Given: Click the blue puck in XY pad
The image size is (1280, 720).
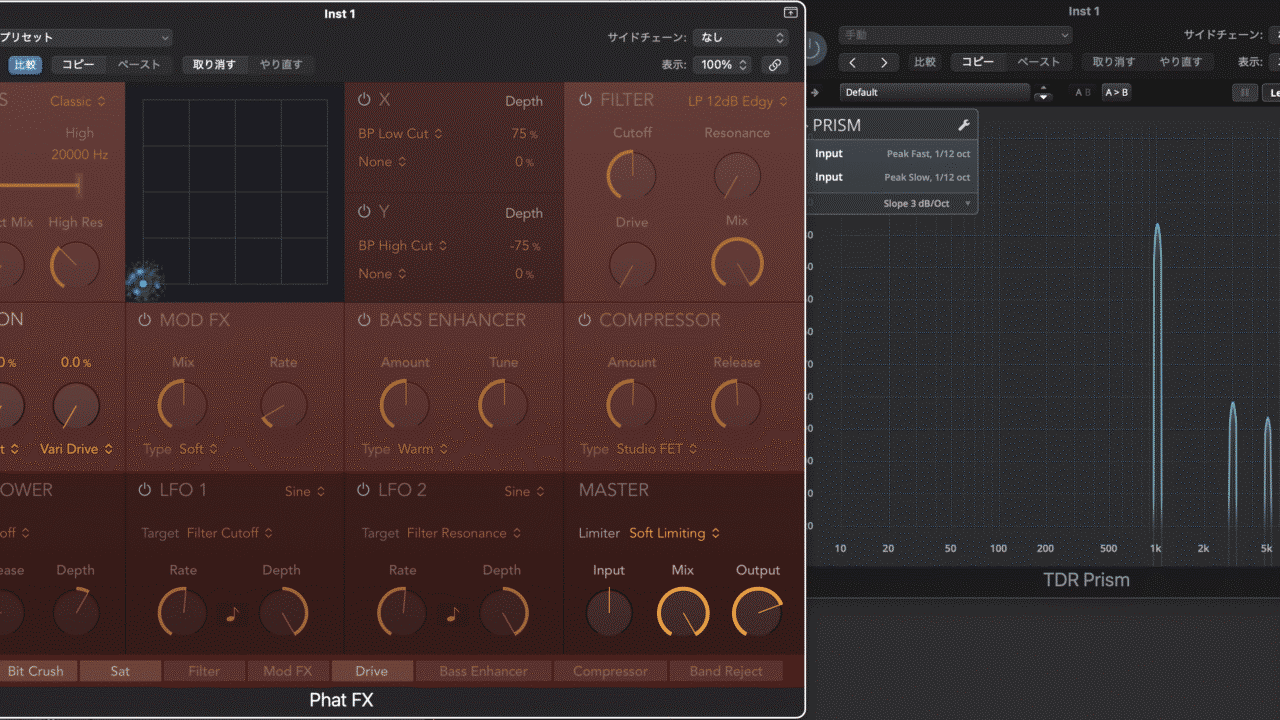Looking at the screenshot, I should (x=144, y=284).
